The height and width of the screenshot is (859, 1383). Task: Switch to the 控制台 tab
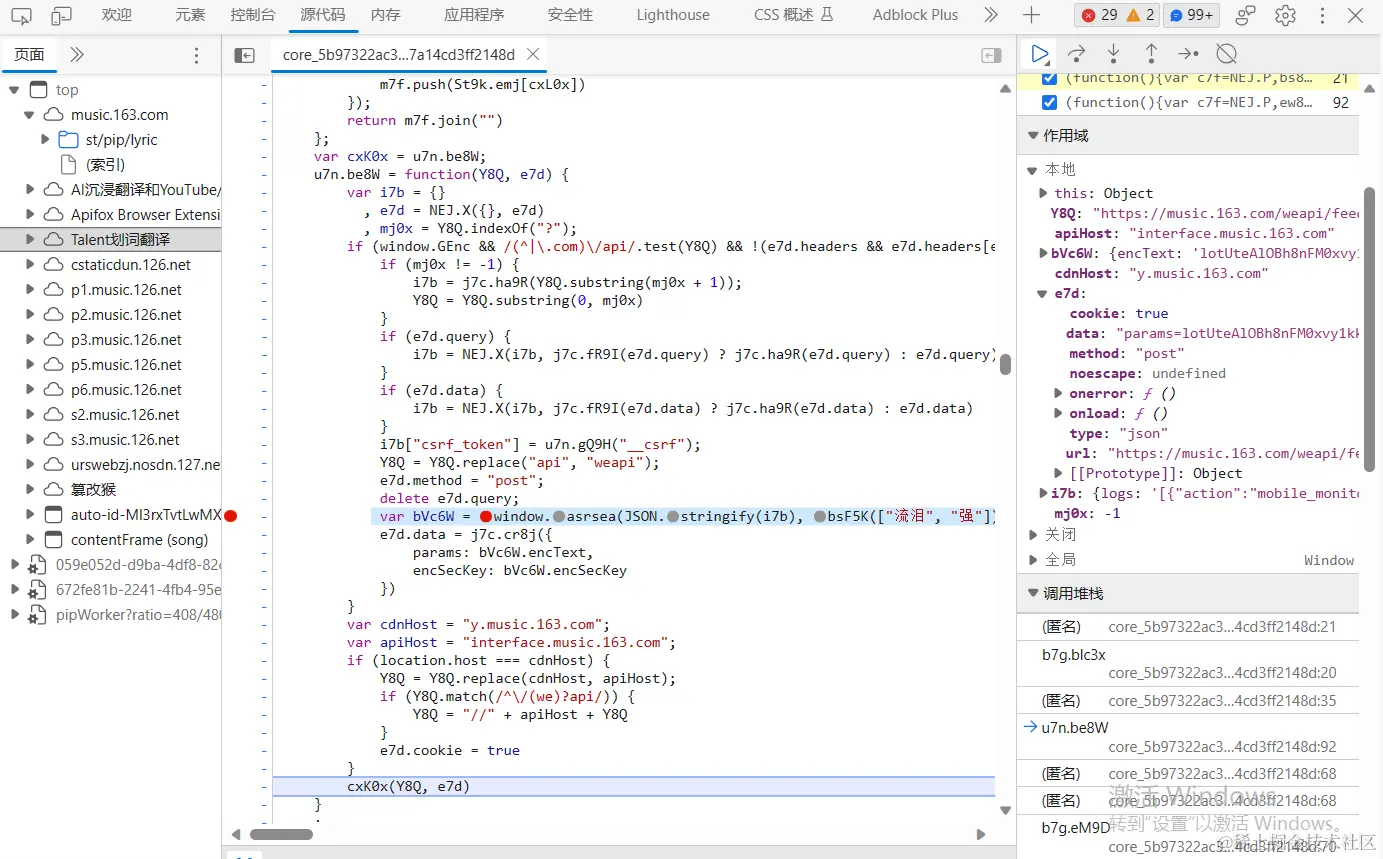pos(253,15)
